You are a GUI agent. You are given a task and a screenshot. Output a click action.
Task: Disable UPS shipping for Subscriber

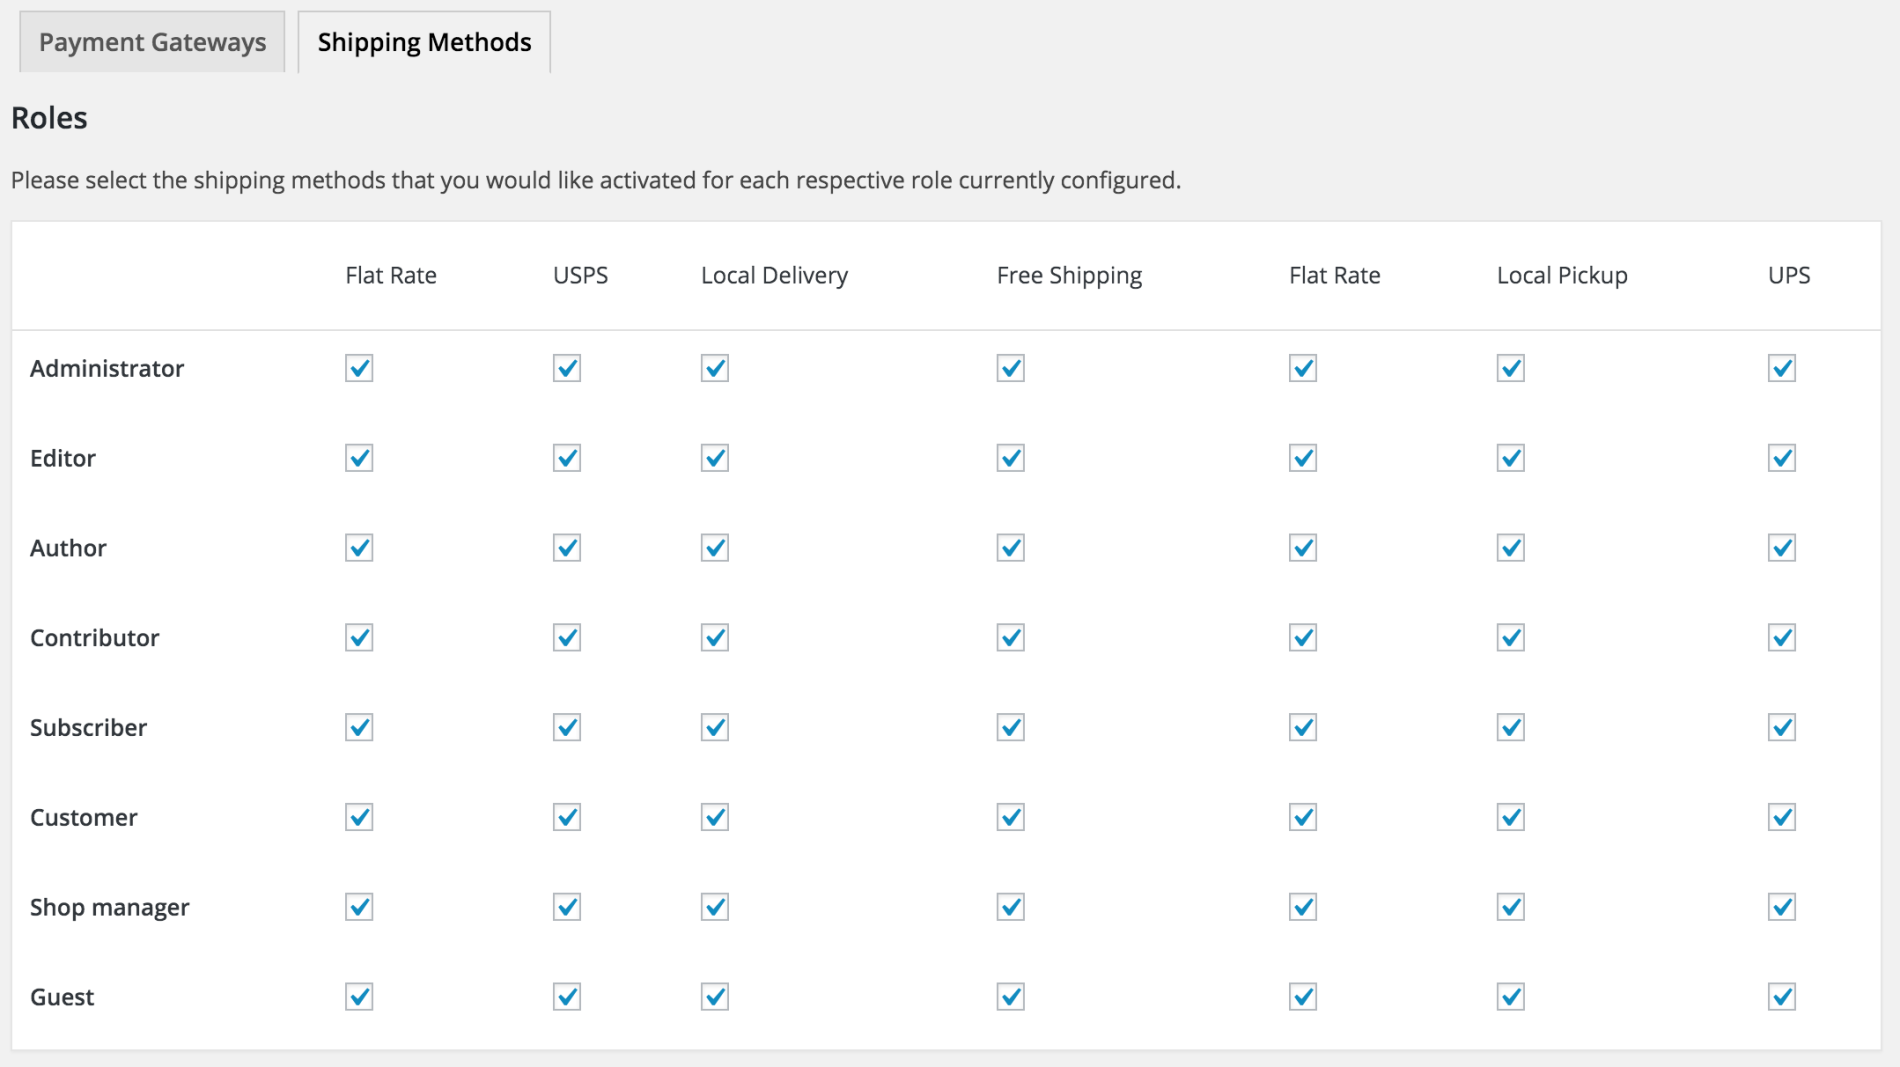1779,727
